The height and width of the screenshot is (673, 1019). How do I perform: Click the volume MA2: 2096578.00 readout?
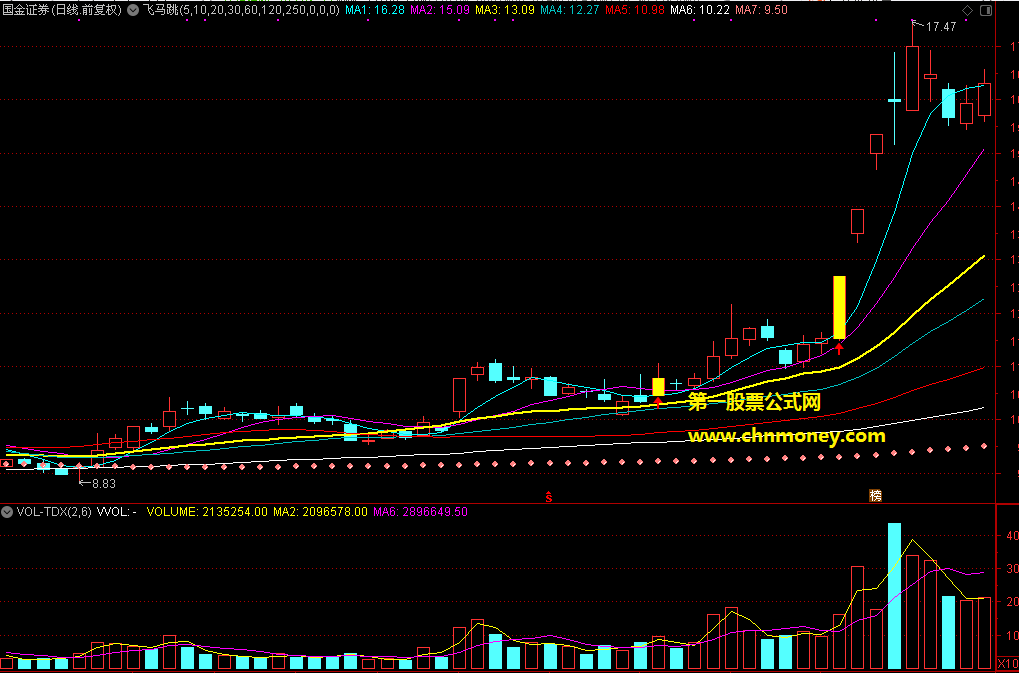click(320, 512)
